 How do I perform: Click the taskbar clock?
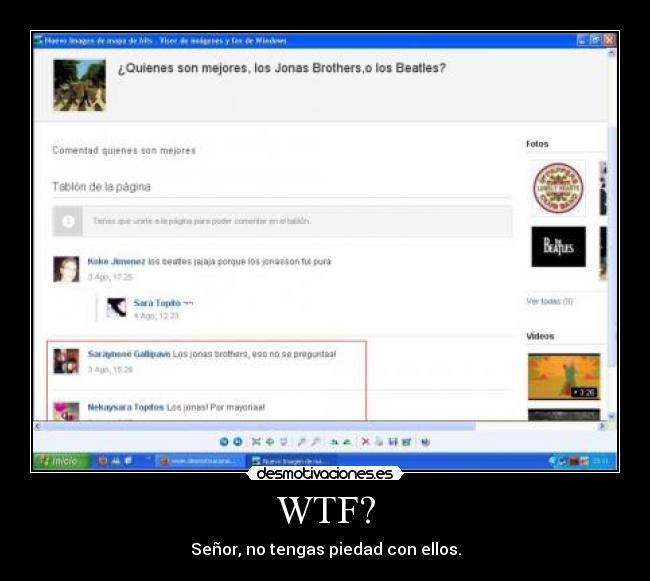click(600, 461)
